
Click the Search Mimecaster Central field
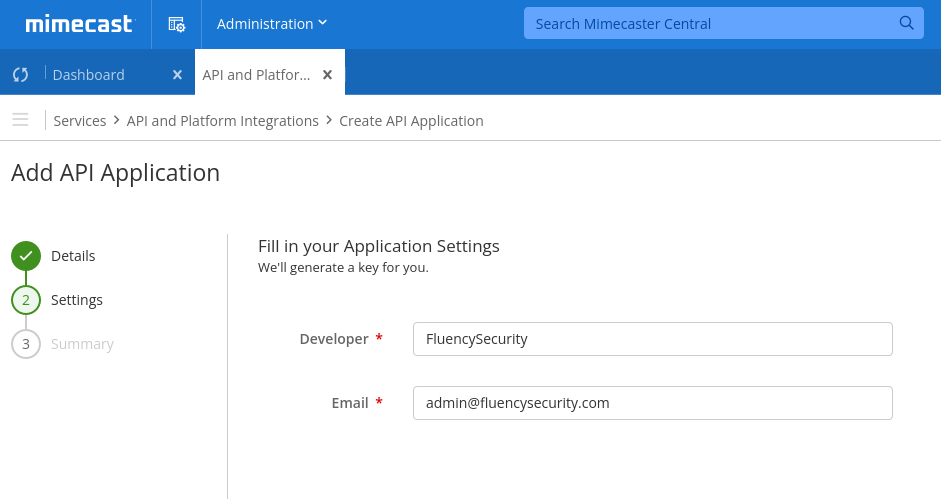tap(723, 23)
